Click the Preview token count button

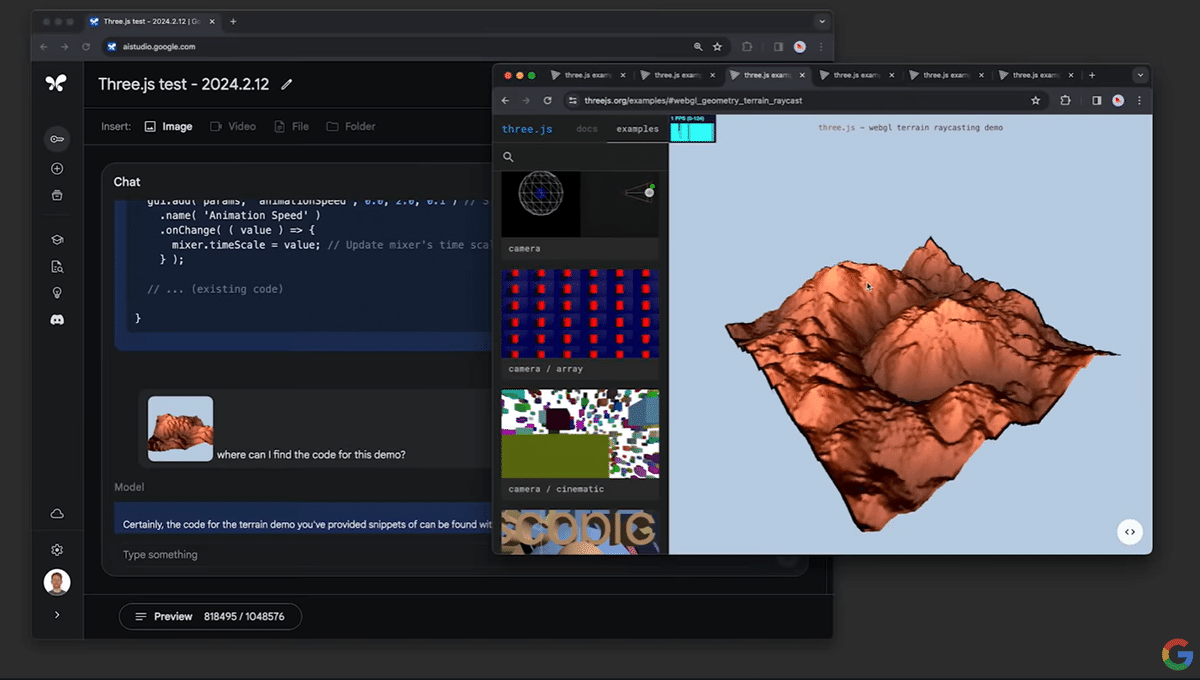210,617
